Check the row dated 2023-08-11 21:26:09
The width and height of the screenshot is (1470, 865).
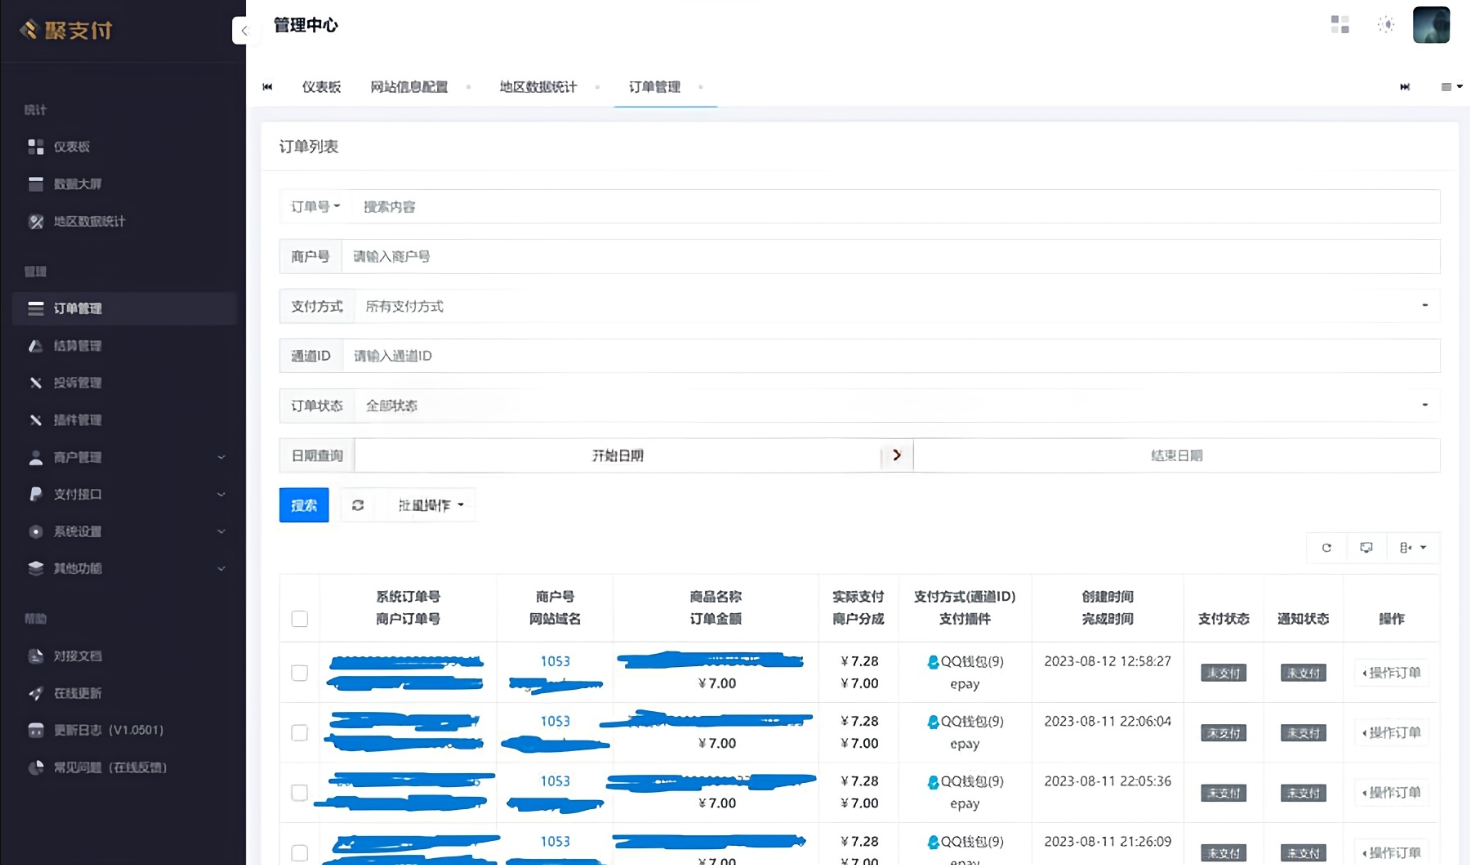coord(299,853)
